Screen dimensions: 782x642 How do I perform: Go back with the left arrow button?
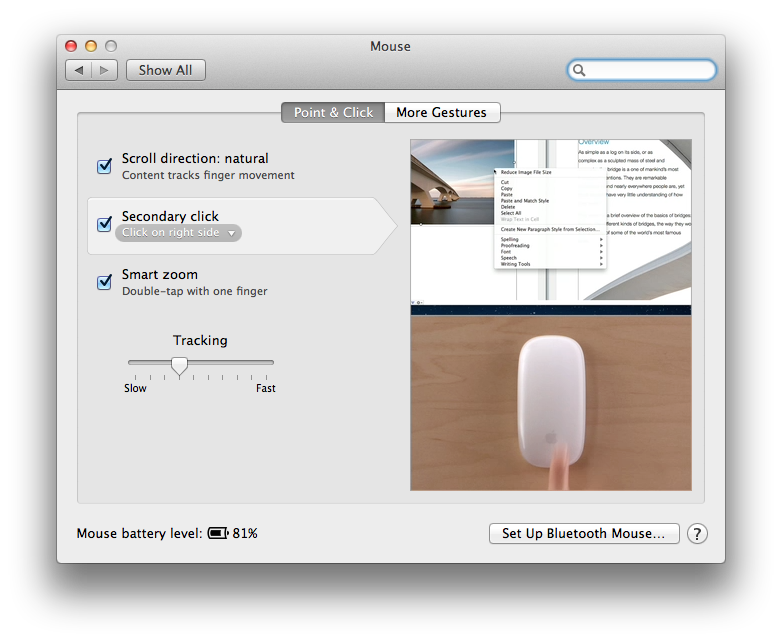tap(79, 70)
